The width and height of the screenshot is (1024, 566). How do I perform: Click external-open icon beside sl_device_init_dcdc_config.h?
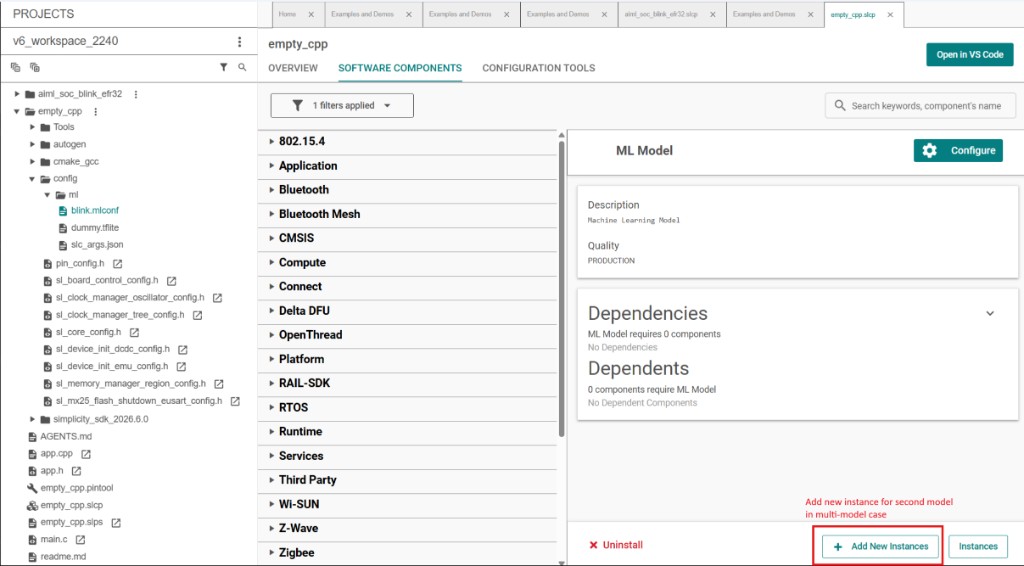(183, 349)
